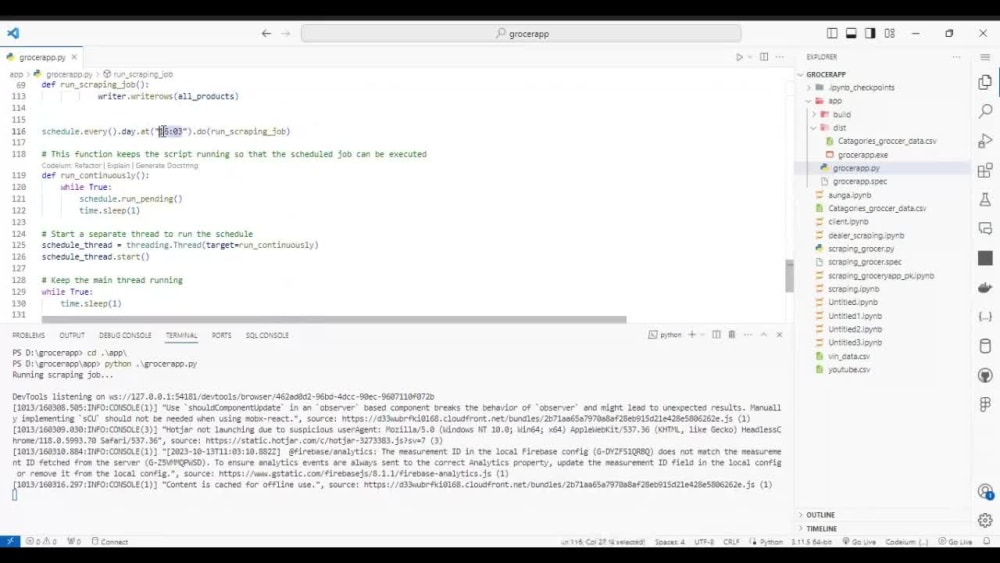Toggle primary side bar layout button
The width and height of the screenshot is (1000, 563).
pos(832,33)
